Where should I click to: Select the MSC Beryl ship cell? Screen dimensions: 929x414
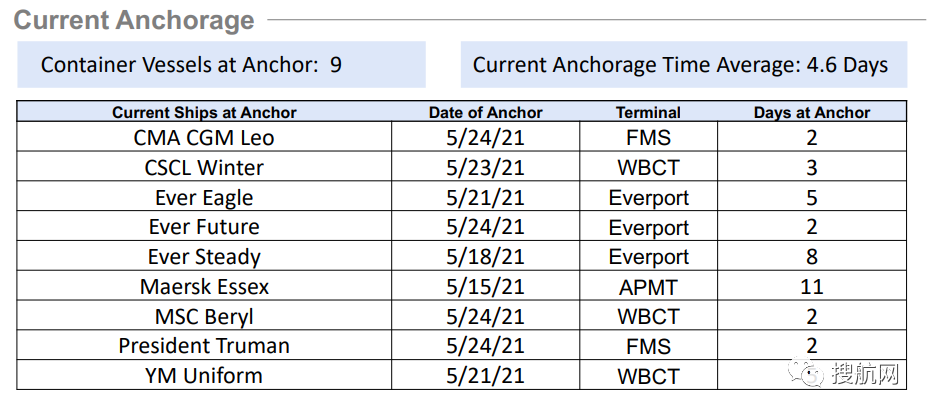204,317
